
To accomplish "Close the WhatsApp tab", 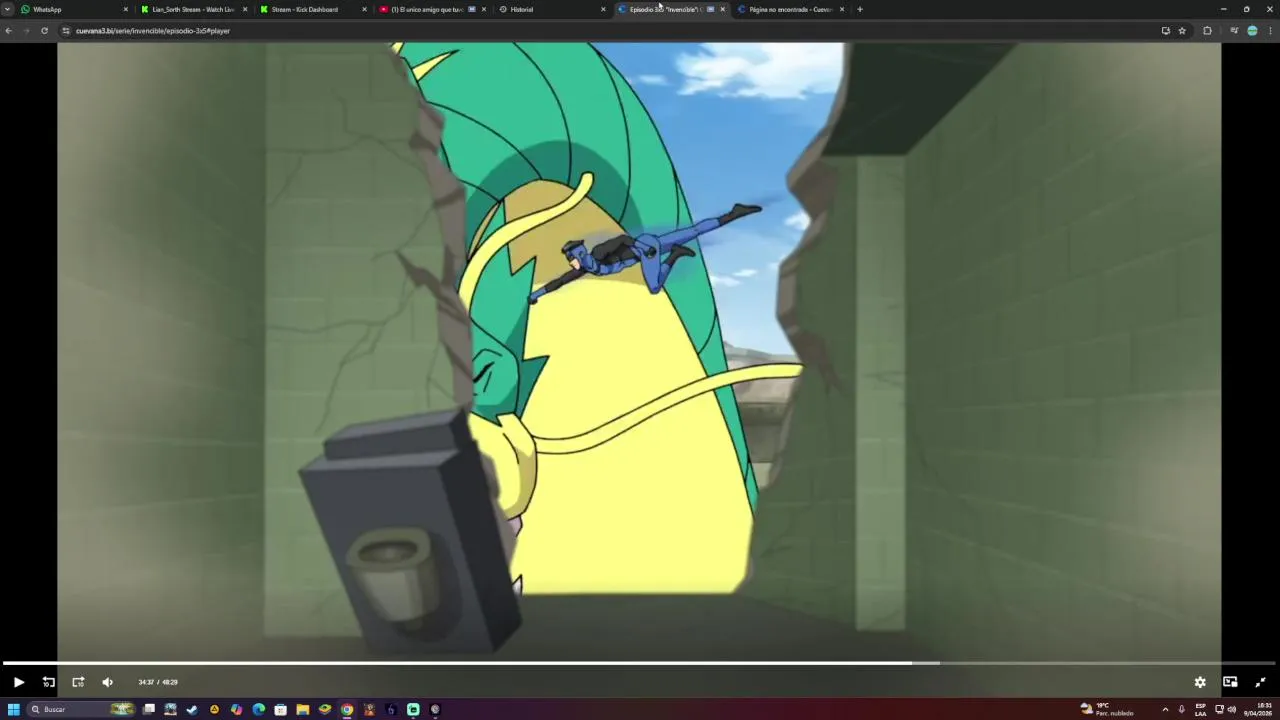I will (x=126, y=9).
